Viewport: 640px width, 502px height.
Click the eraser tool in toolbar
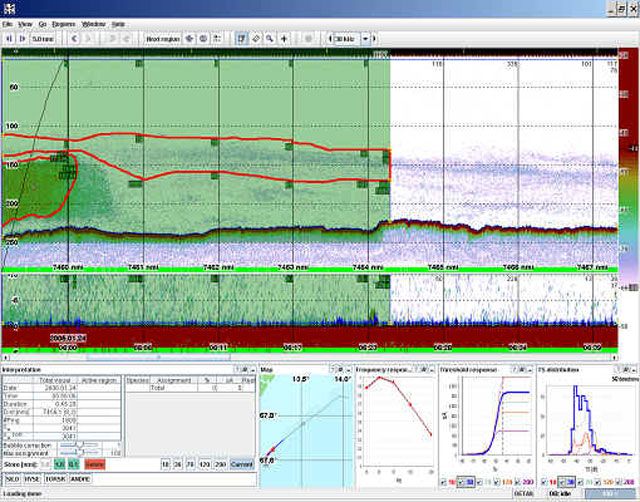(x=257, y=39)
